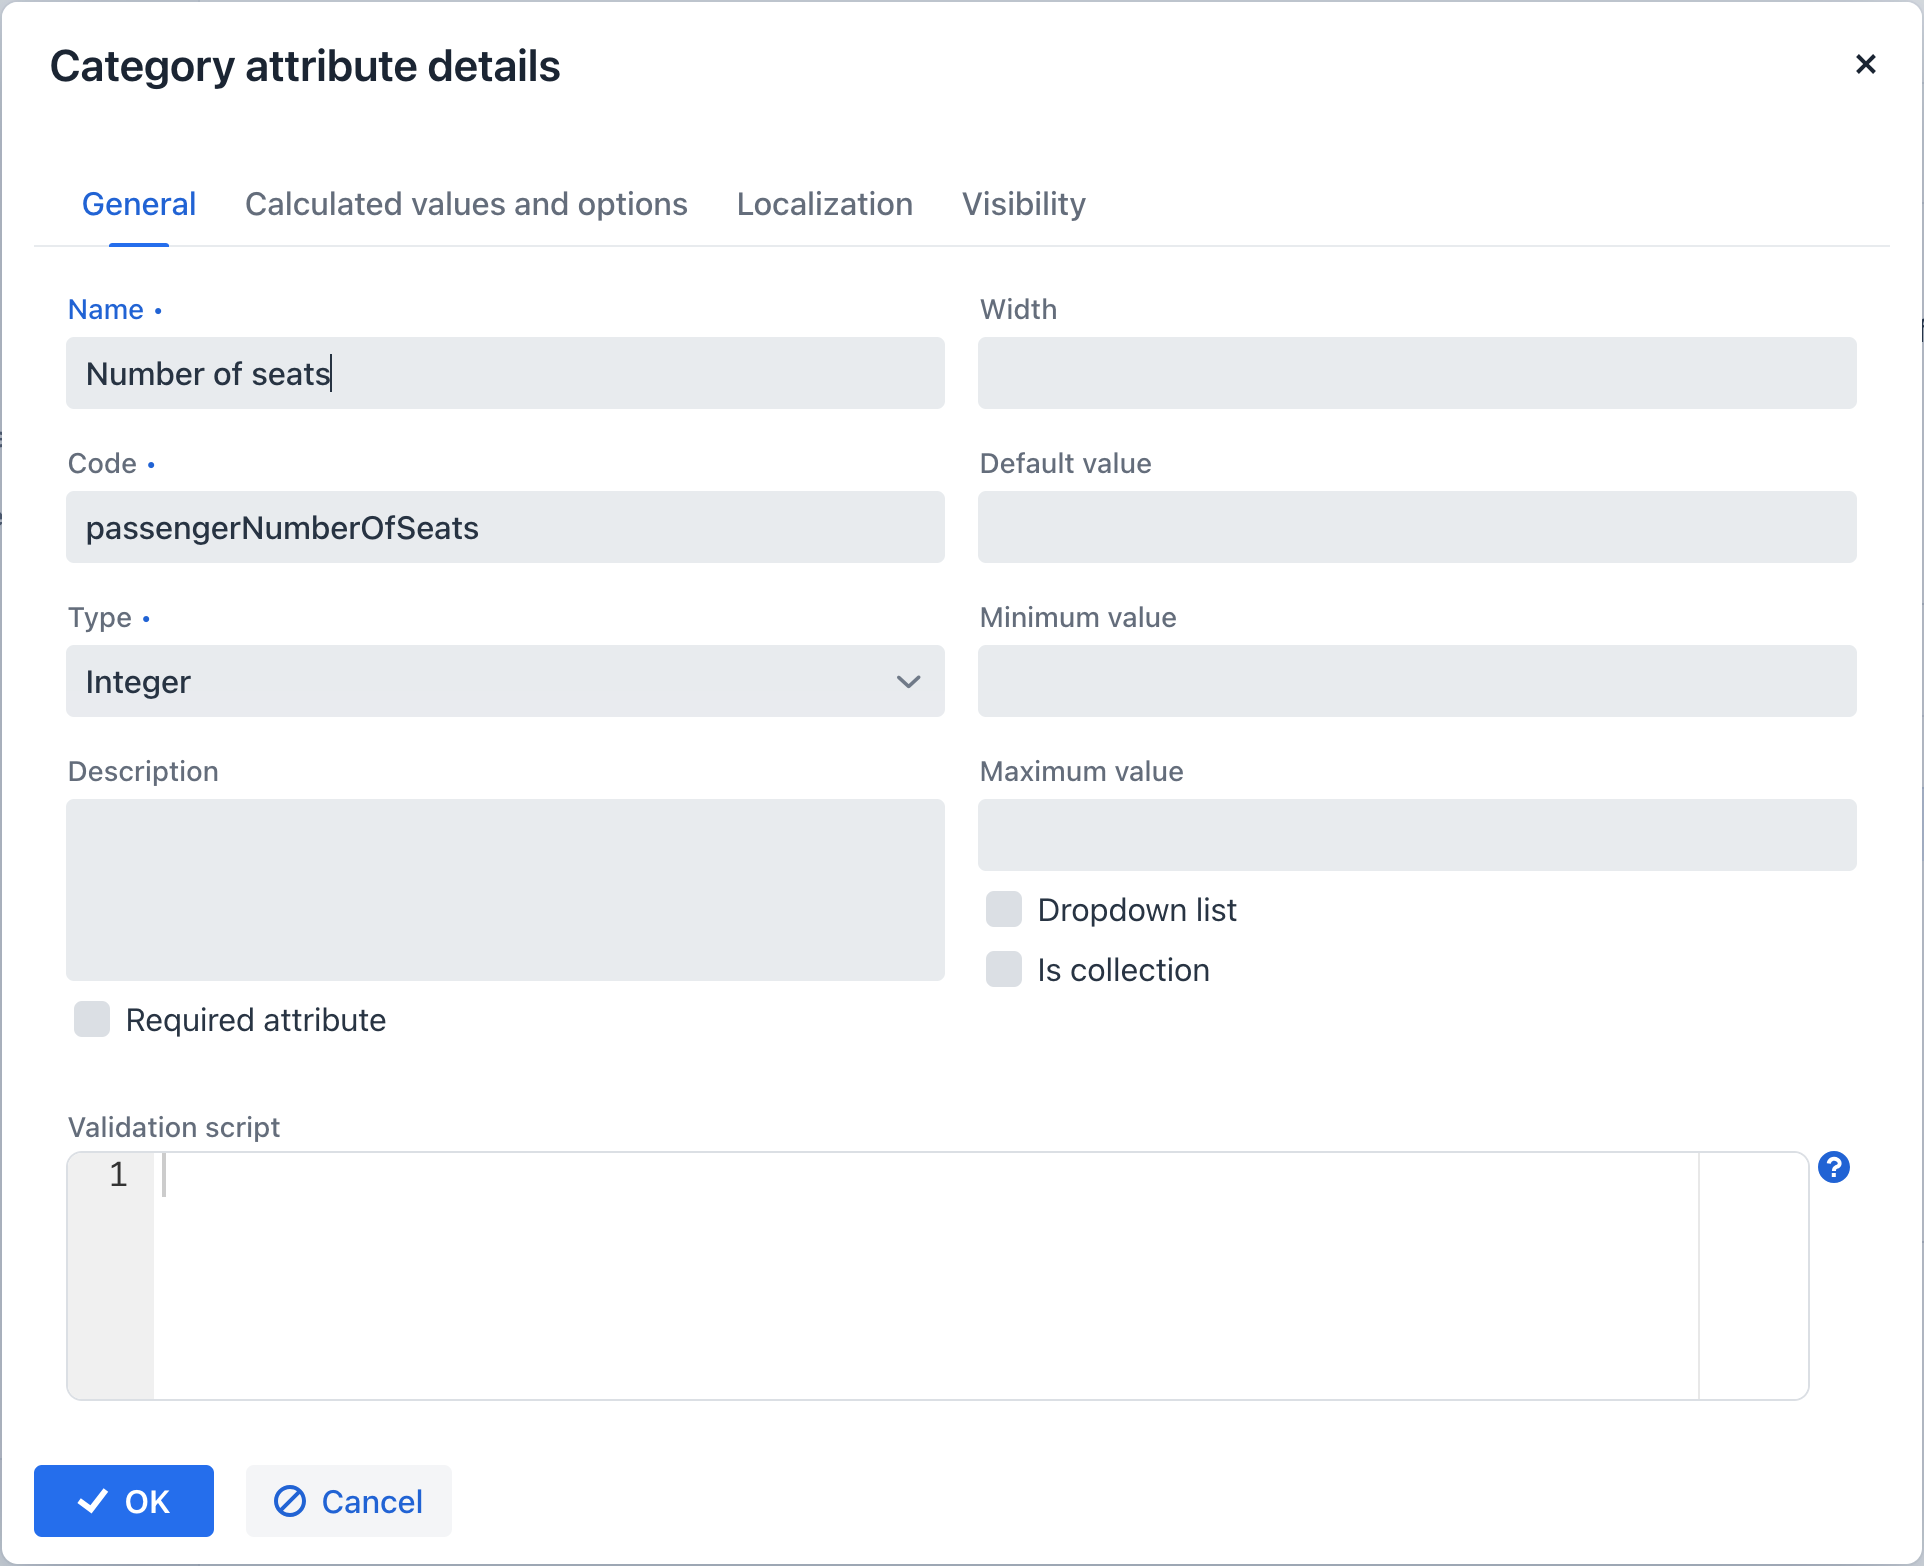This screenshot has height=1566, width=1924.
Task: Click the Name input field
Action: [505, 372]
